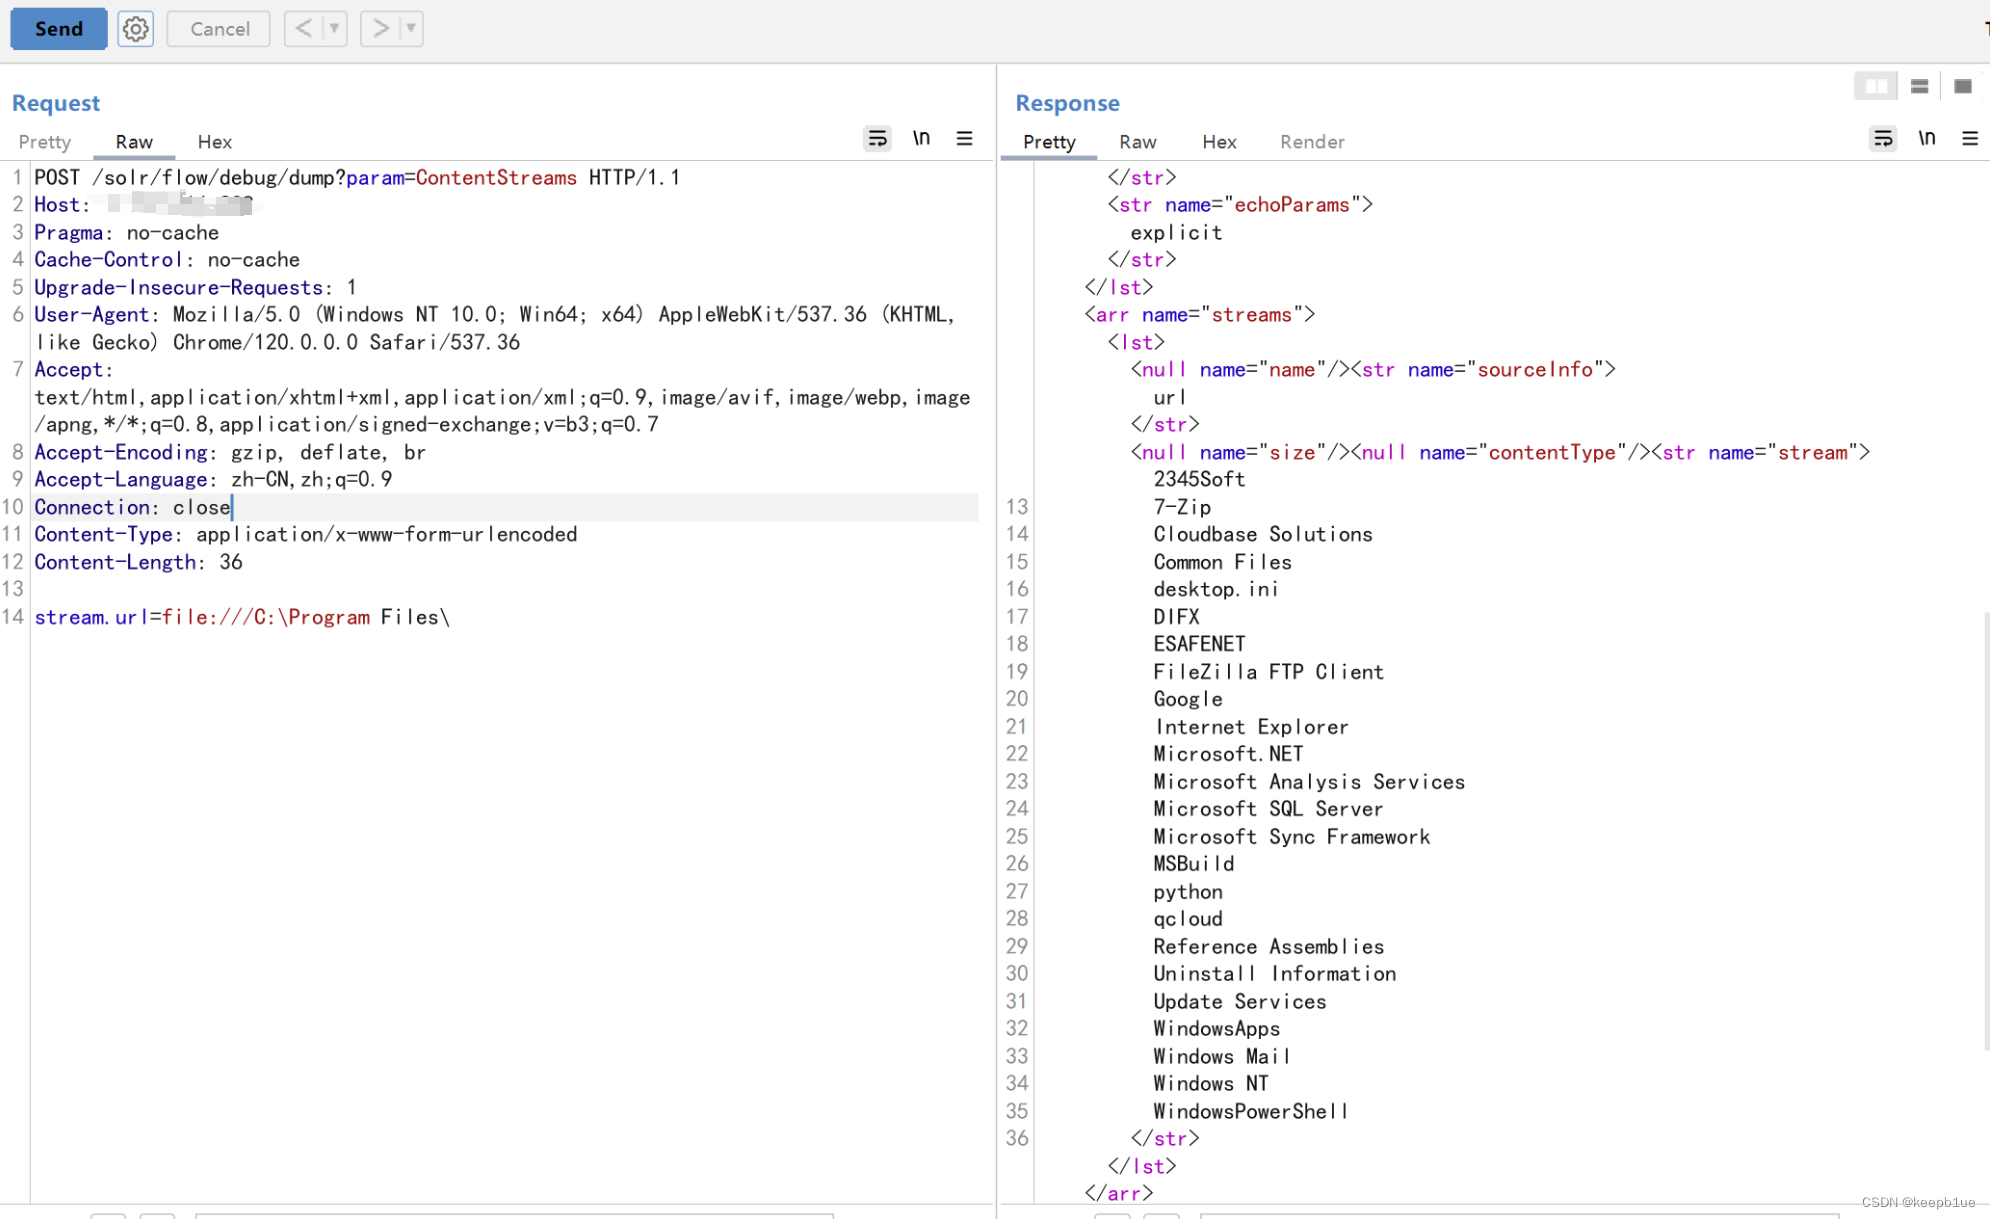Click the Response panel heading

coord(1067,102)
